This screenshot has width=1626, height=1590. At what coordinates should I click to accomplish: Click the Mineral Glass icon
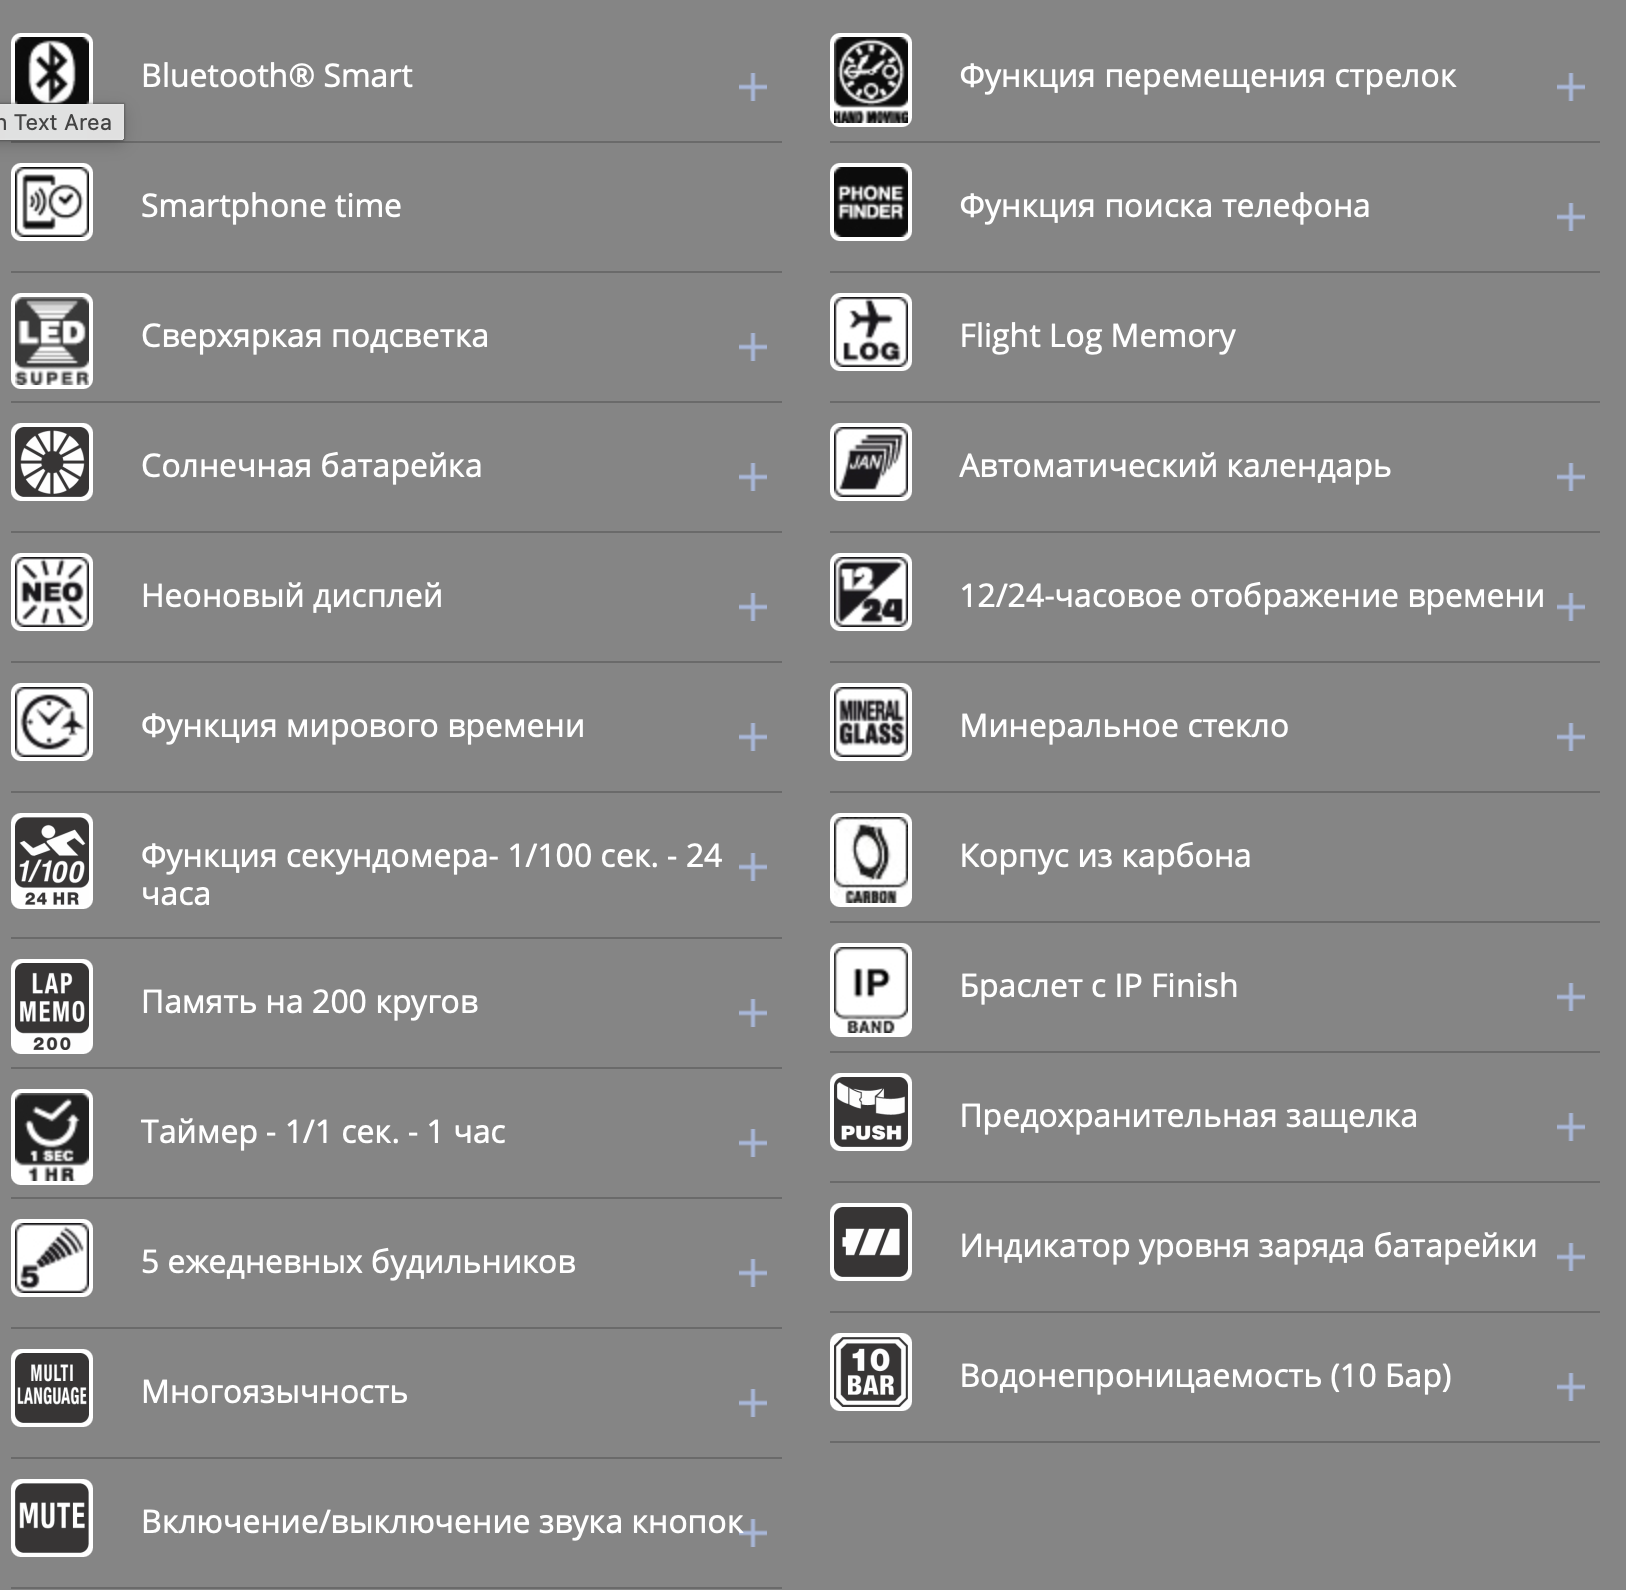click(870, 722)
